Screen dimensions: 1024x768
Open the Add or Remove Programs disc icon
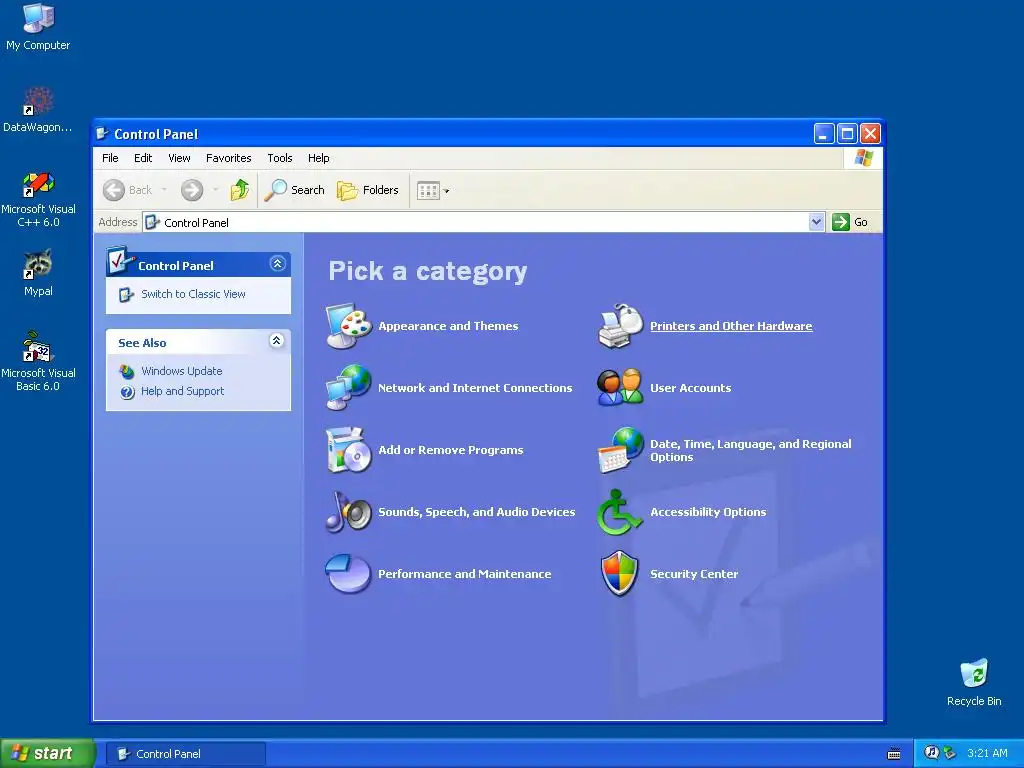click(349, 449)
